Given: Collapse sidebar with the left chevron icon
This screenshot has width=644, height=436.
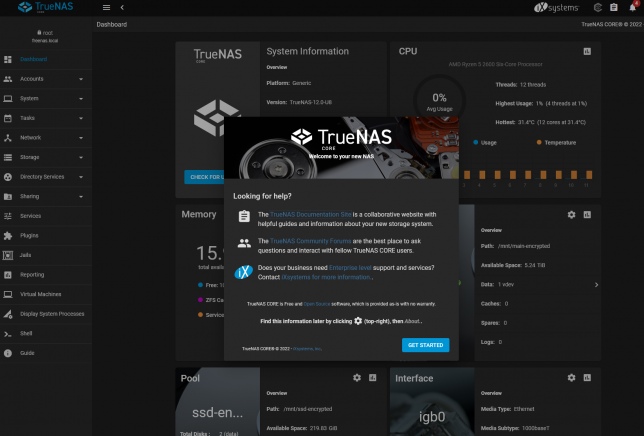Looking at the screenshot, I should point(121,7).
